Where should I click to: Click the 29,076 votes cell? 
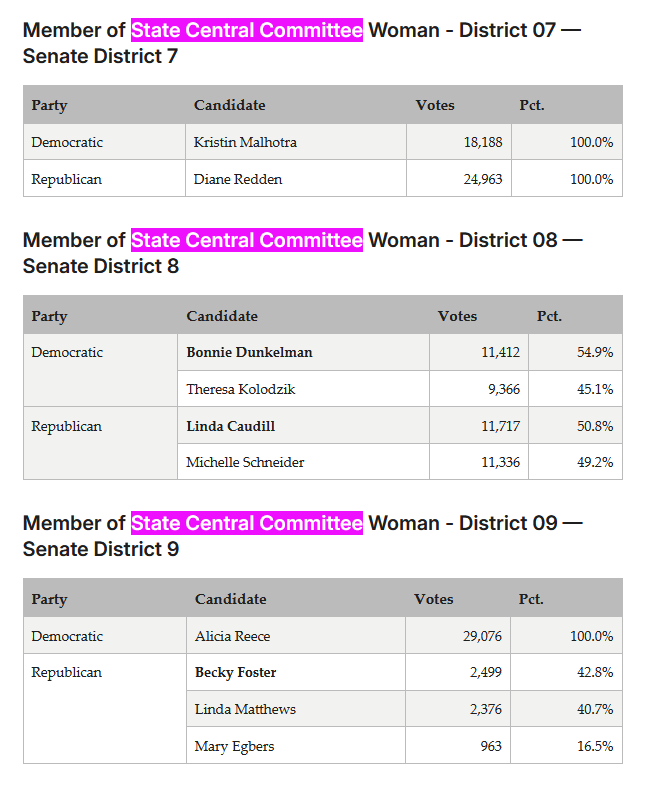point(458,635)
